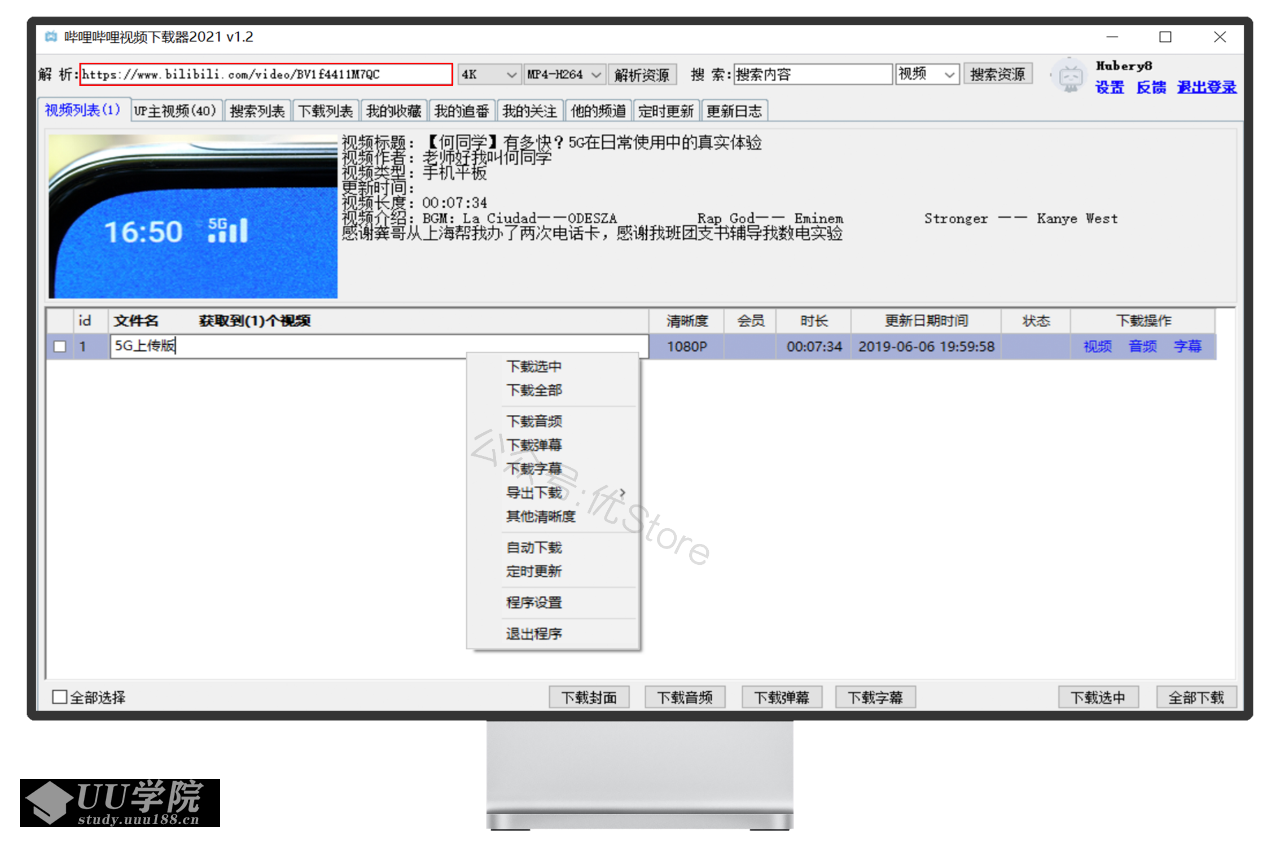Click the bottom 下载字幕 button
The width and height of the screenshot is (1280, 847).
click(876, 698)
